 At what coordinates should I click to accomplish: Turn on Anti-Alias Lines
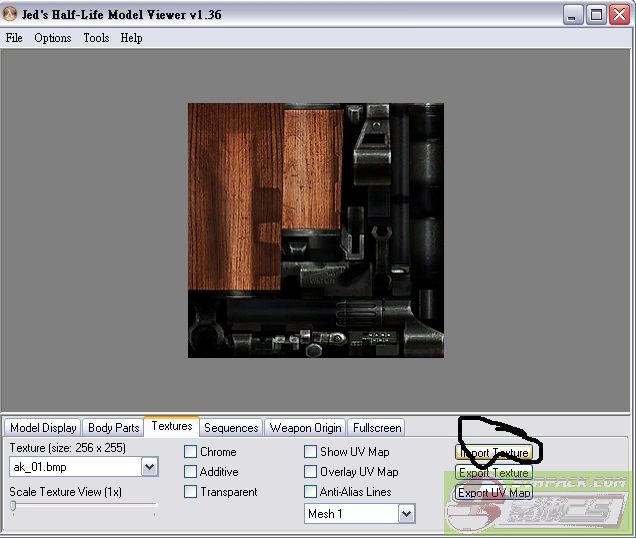311,492
